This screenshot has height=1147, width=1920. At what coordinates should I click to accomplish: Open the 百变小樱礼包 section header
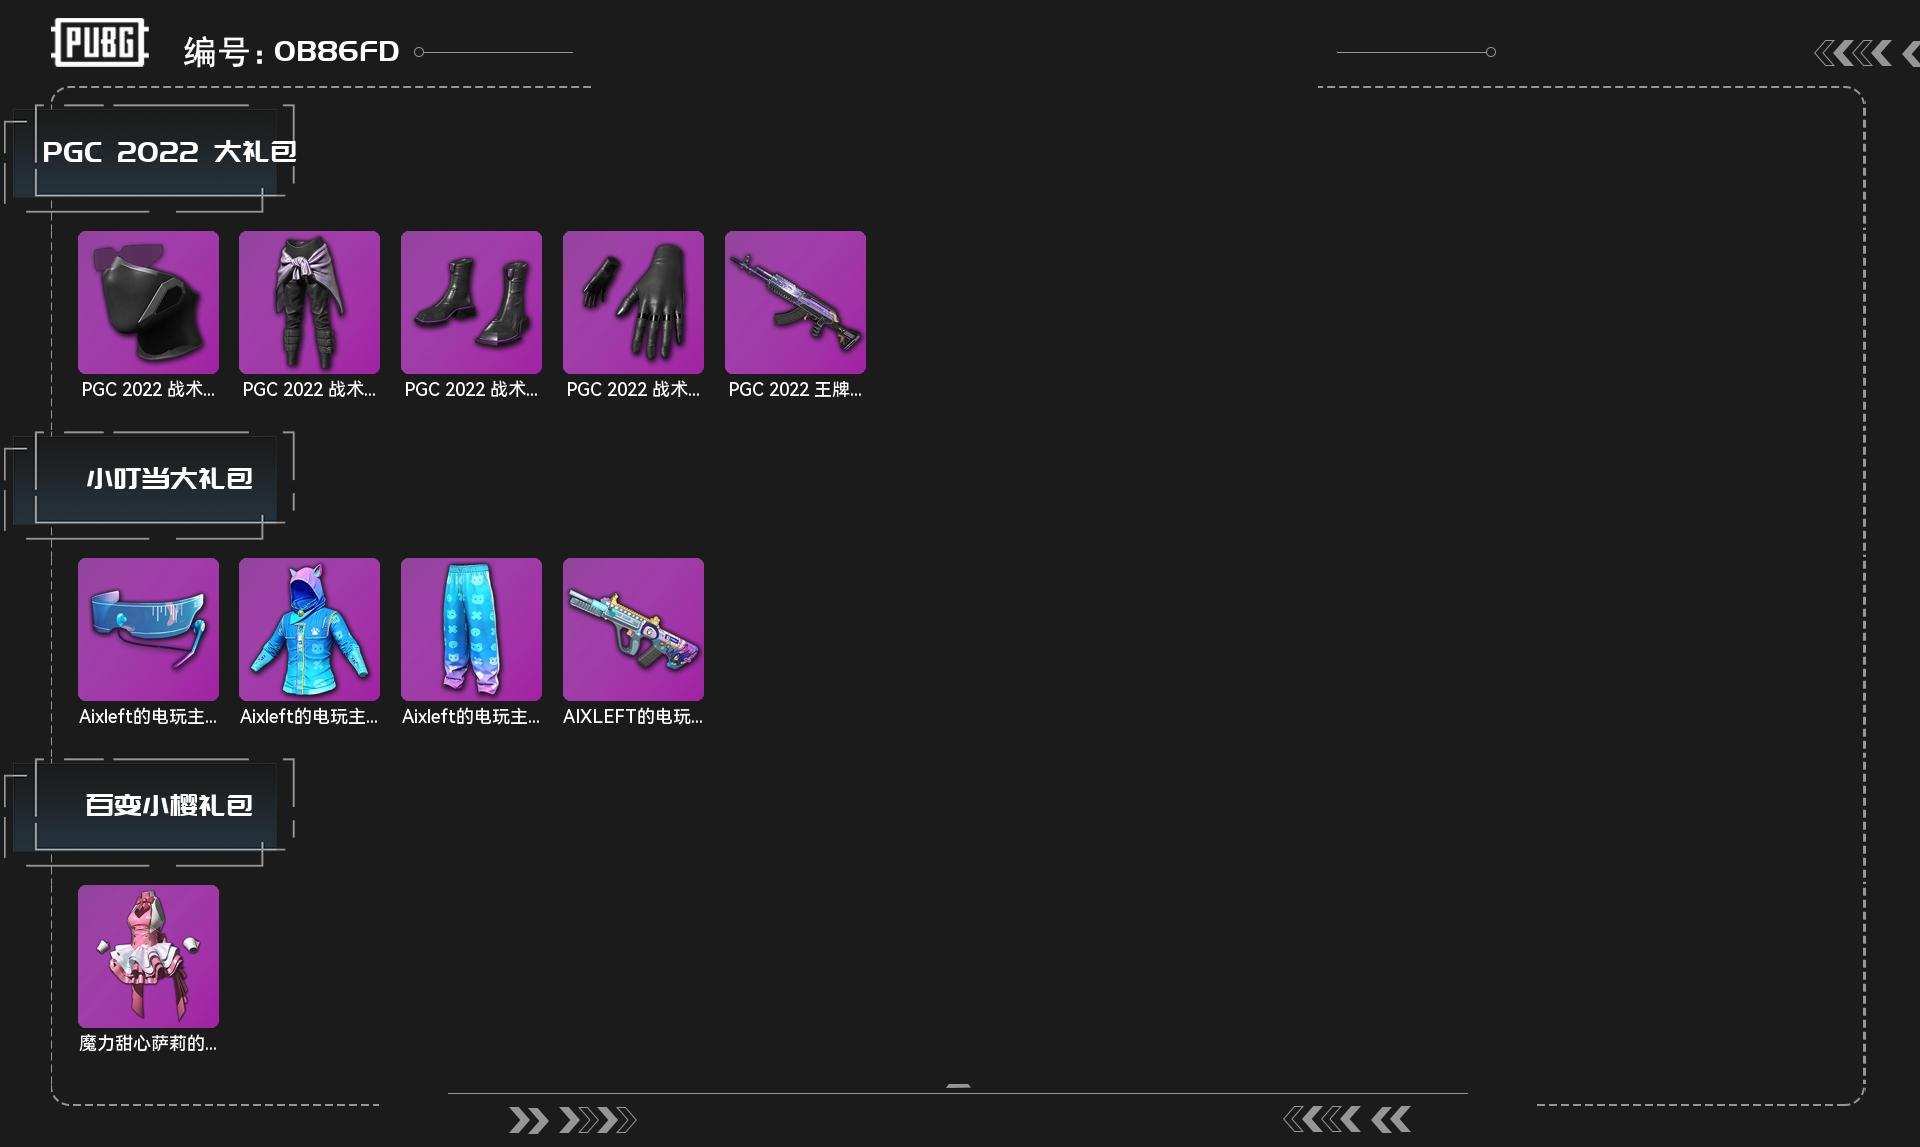tap(168, 806)
